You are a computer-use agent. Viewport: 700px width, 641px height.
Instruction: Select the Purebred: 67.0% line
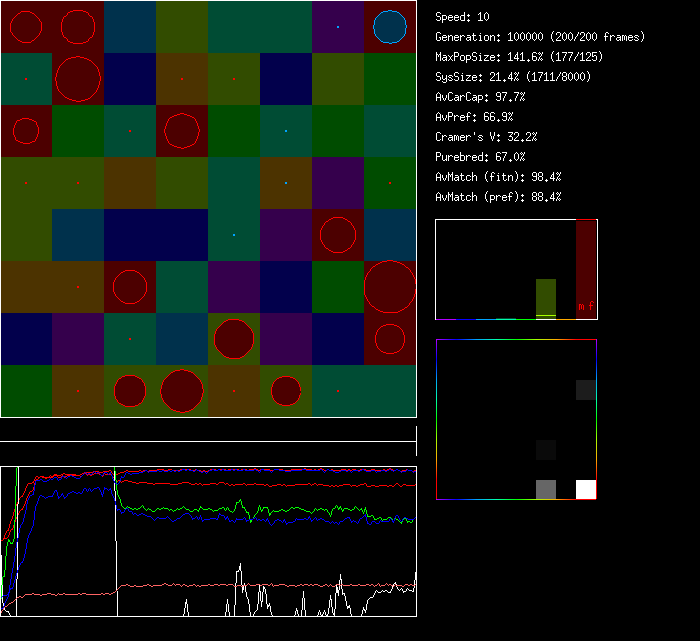pos(480,157)
